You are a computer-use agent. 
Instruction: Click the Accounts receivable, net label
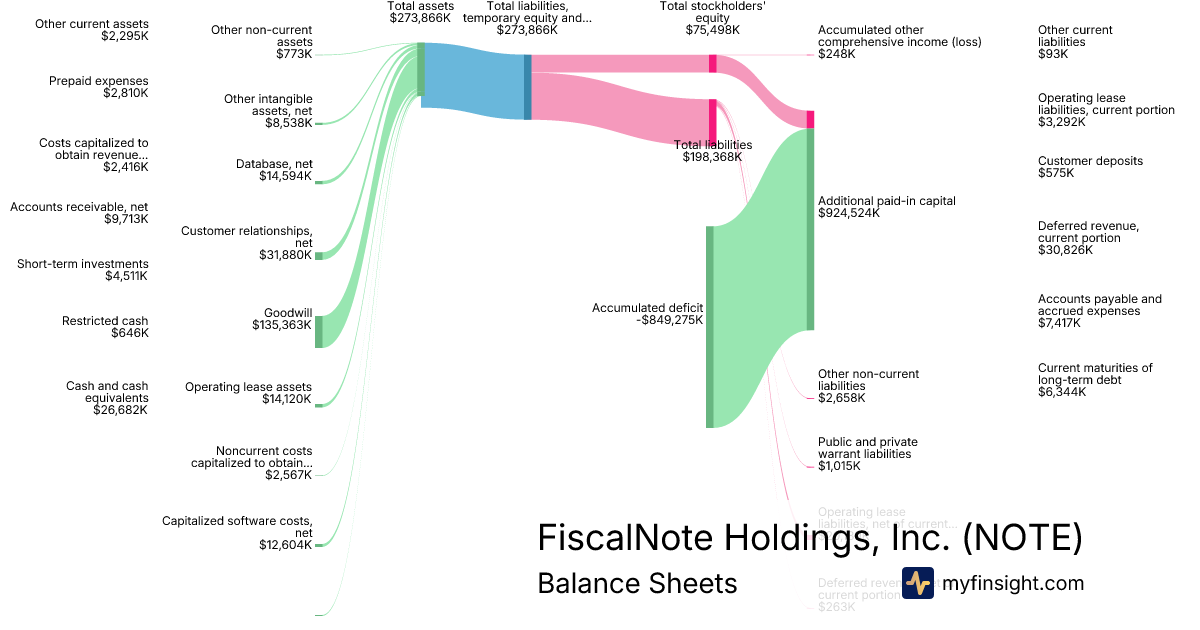(79, 213)
